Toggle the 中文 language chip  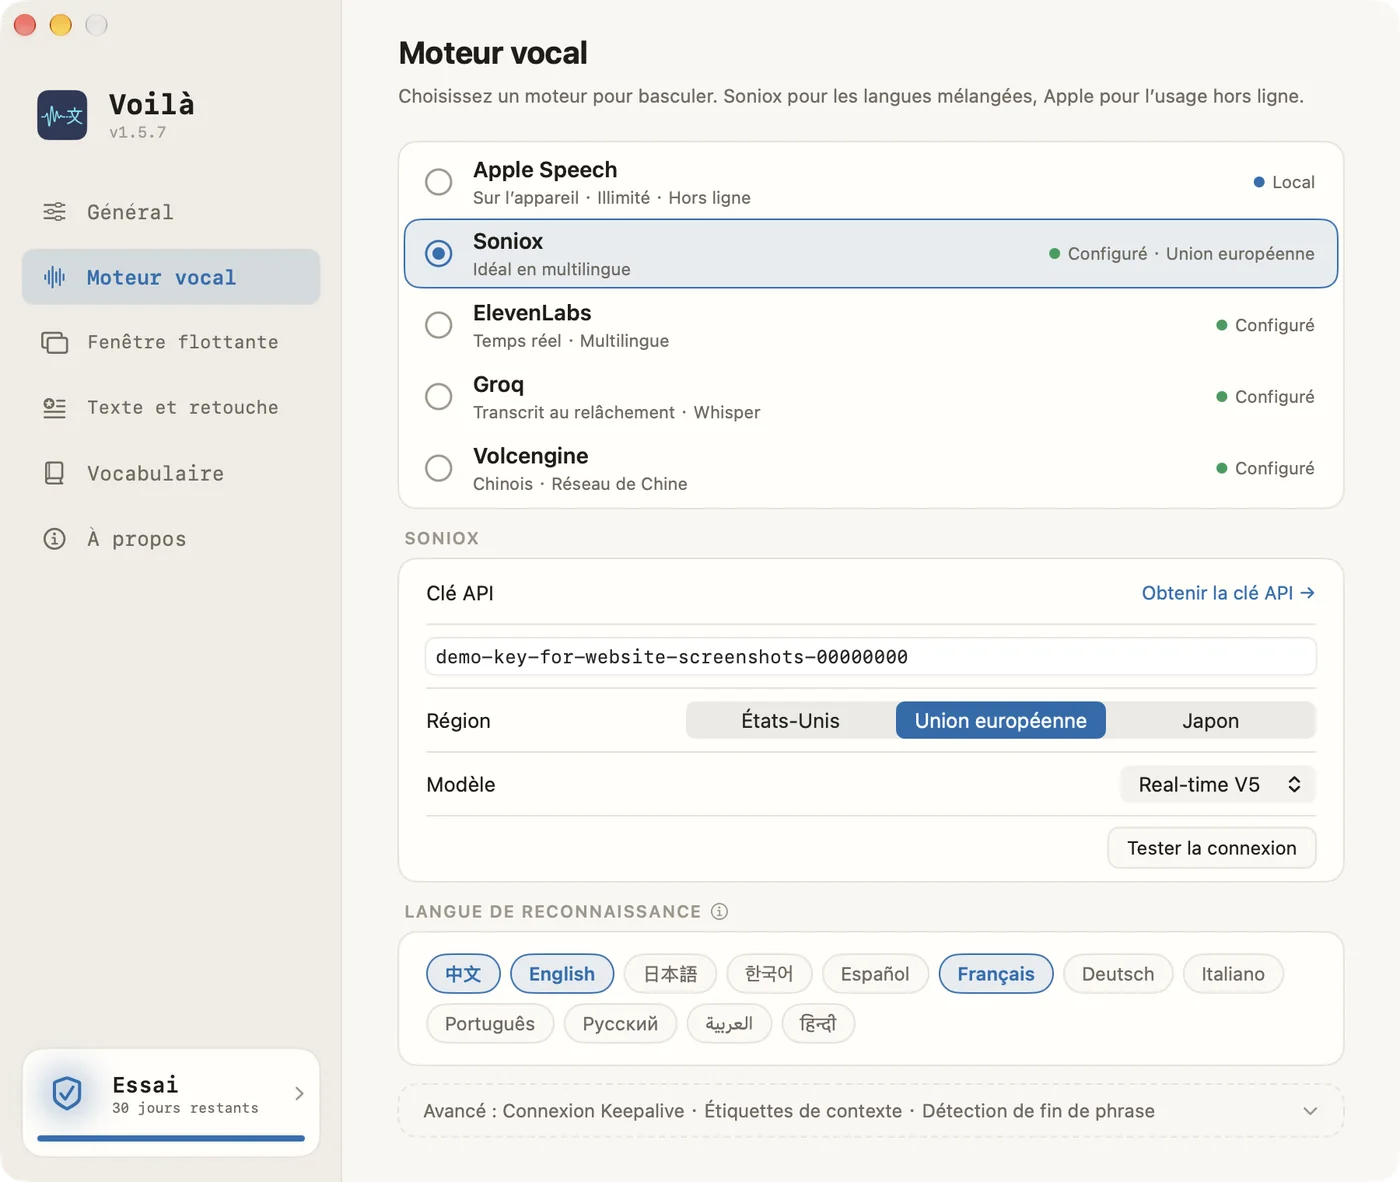tap(463, 974)
